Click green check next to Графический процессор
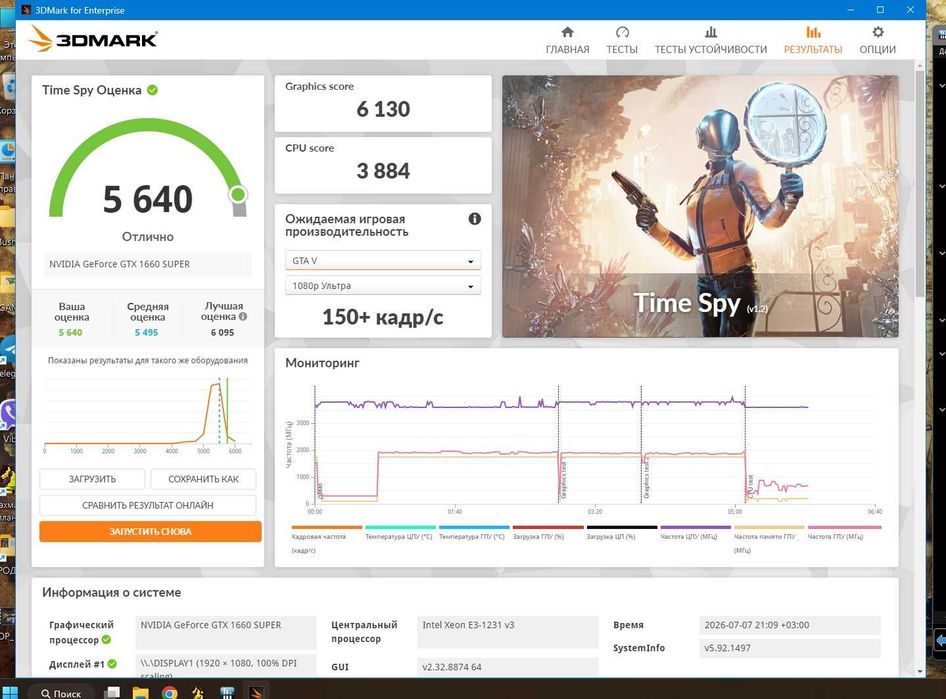946x699 pixels. 106,639
